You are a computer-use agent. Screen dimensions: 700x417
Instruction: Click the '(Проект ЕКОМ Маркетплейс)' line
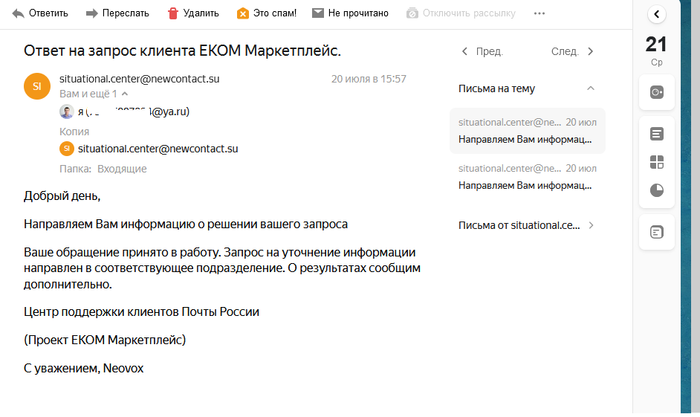coord(105,340)
